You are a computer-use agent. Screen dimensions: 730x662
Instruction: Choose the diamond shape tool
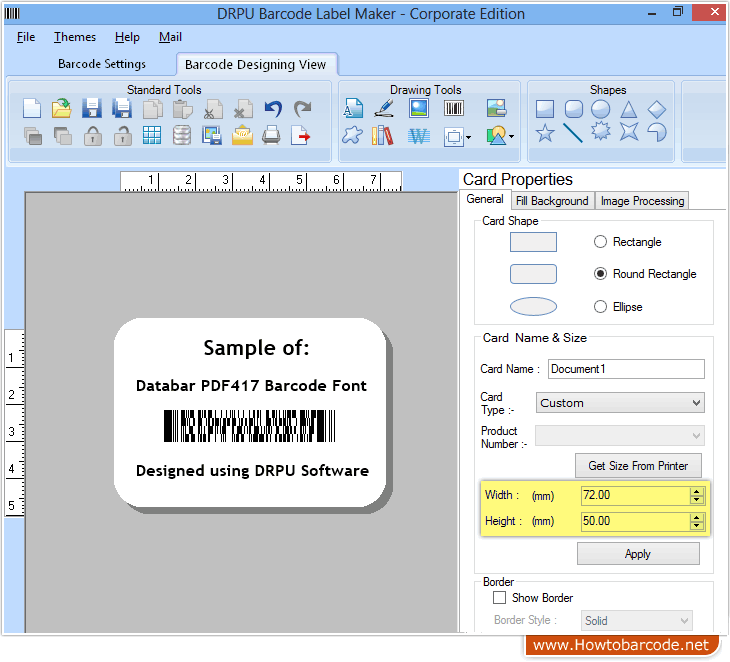(656, 109)
